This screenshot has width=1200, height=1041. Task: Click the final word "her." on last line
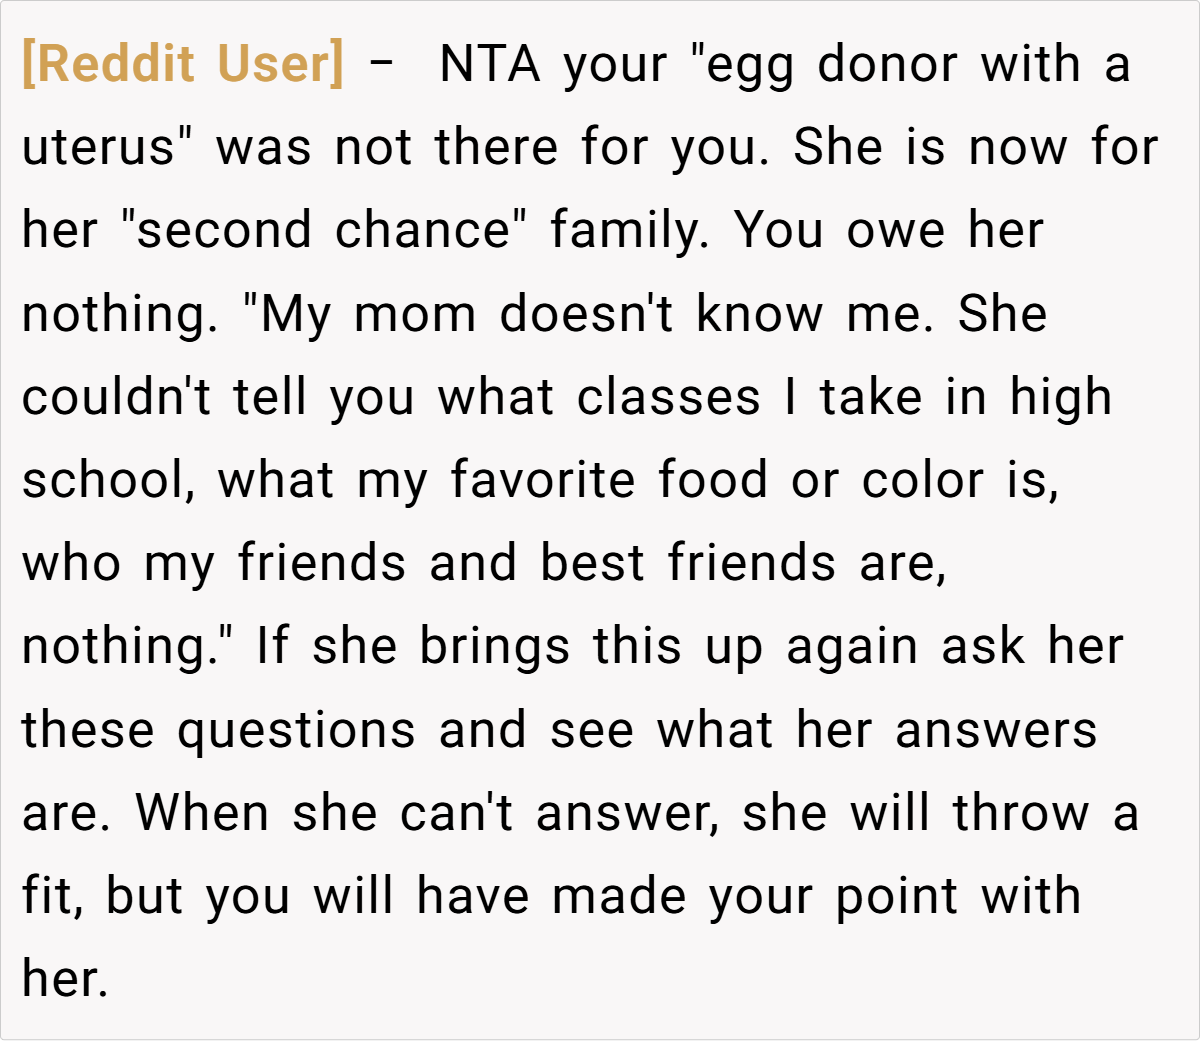64,979
